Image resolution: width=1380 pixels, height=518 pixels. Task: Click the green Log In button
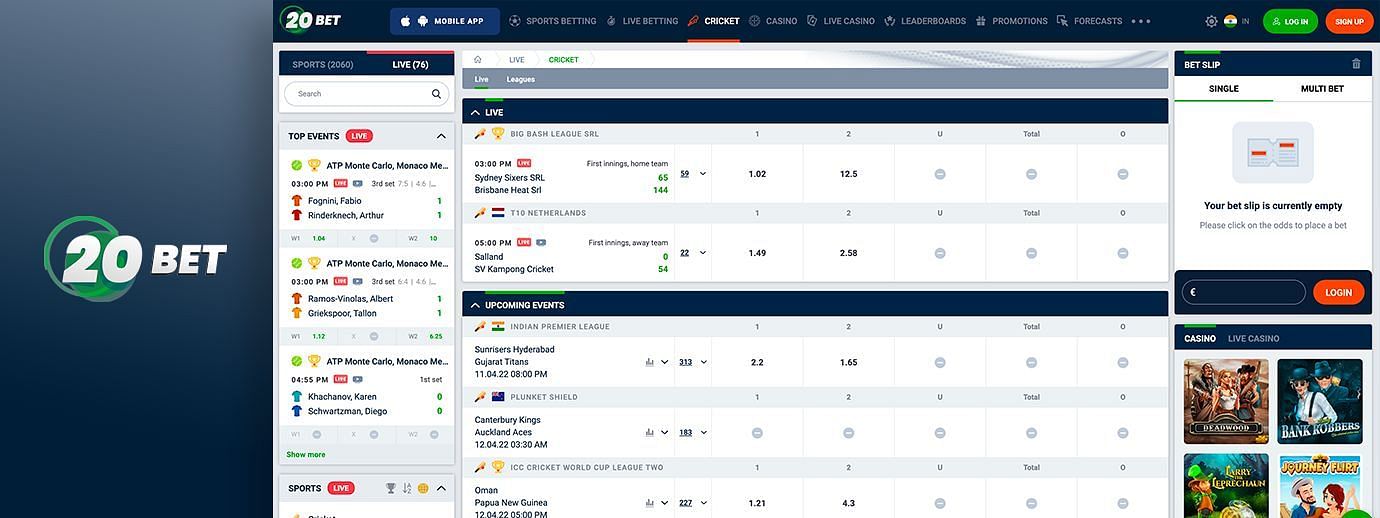tap(1290, 21)
